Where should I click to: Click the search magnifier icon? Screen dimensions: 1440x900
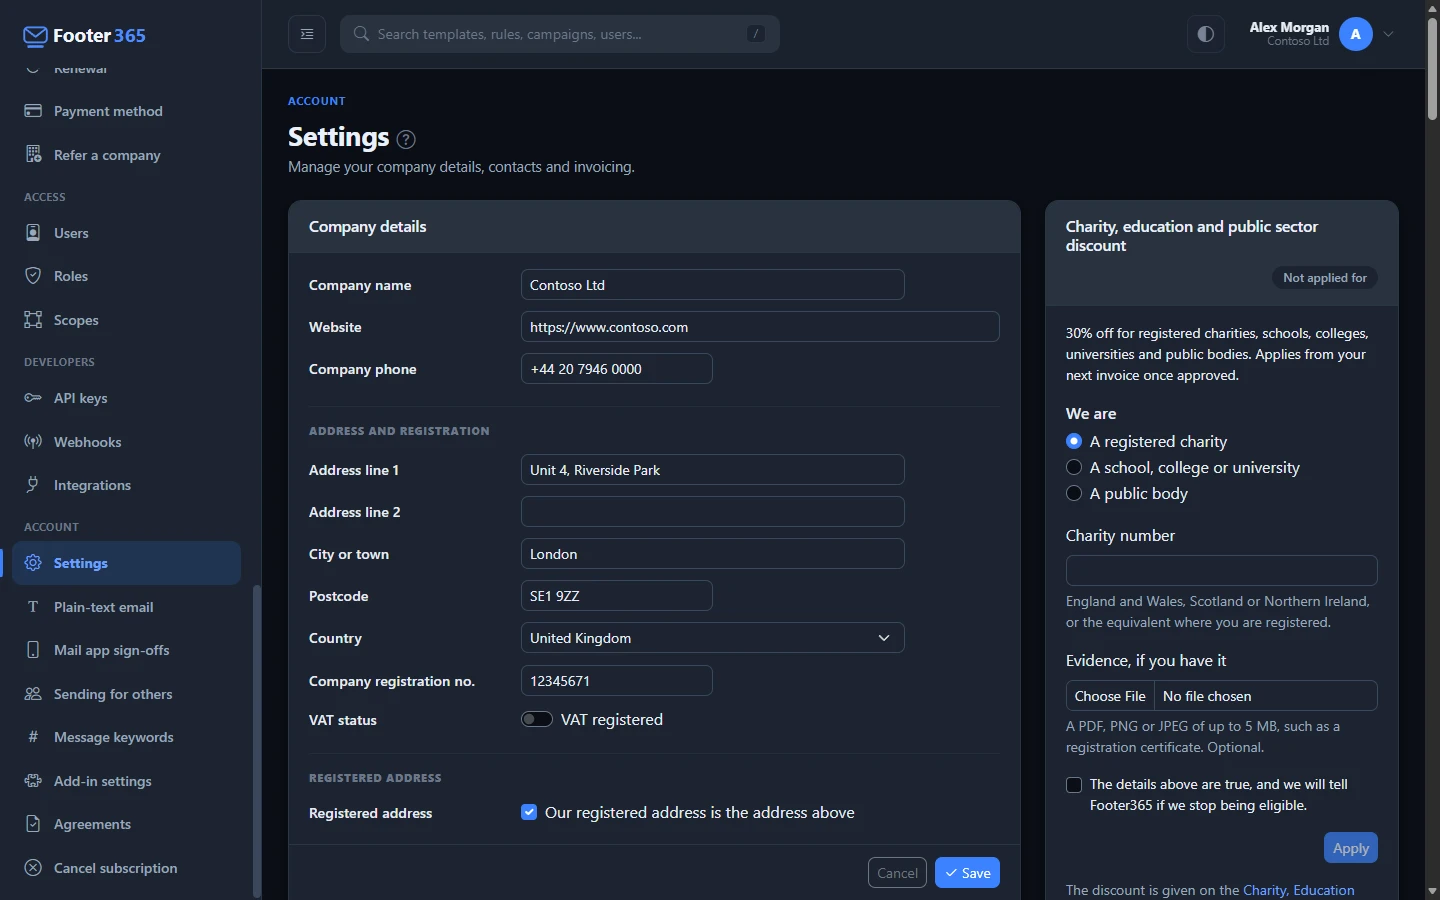(x=361, y=34)
